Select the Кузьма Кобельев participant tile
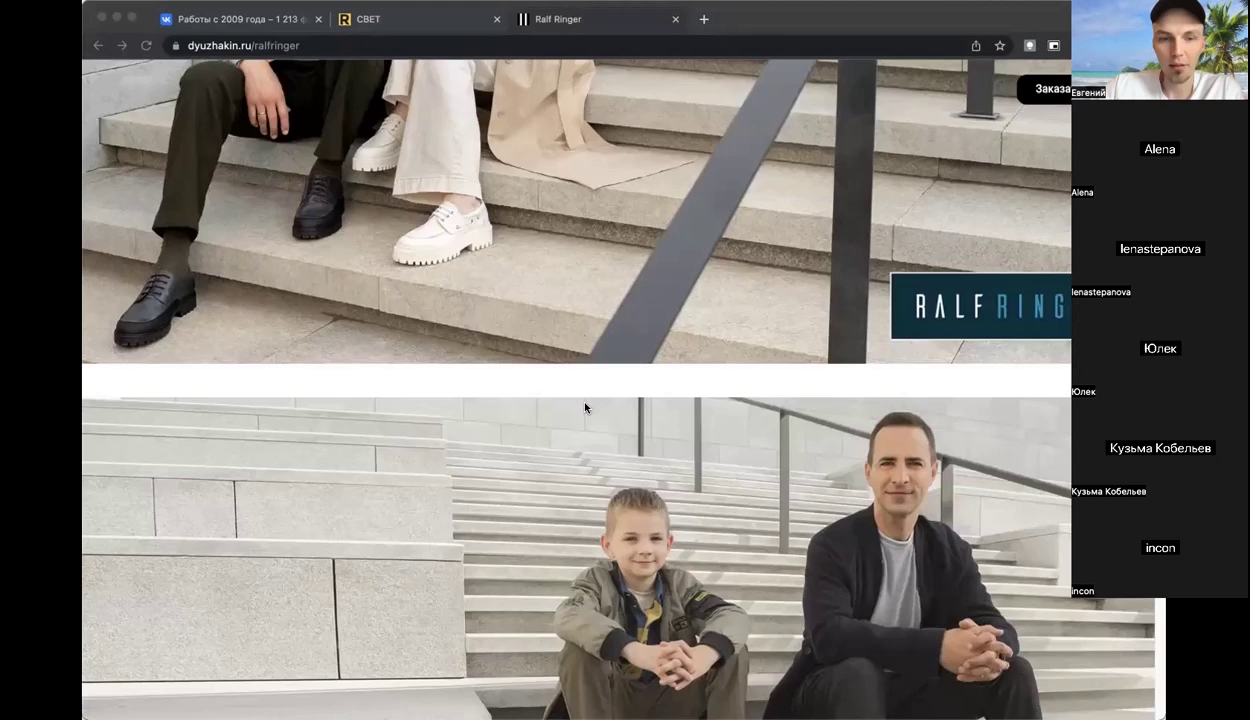 point(1160,448)
